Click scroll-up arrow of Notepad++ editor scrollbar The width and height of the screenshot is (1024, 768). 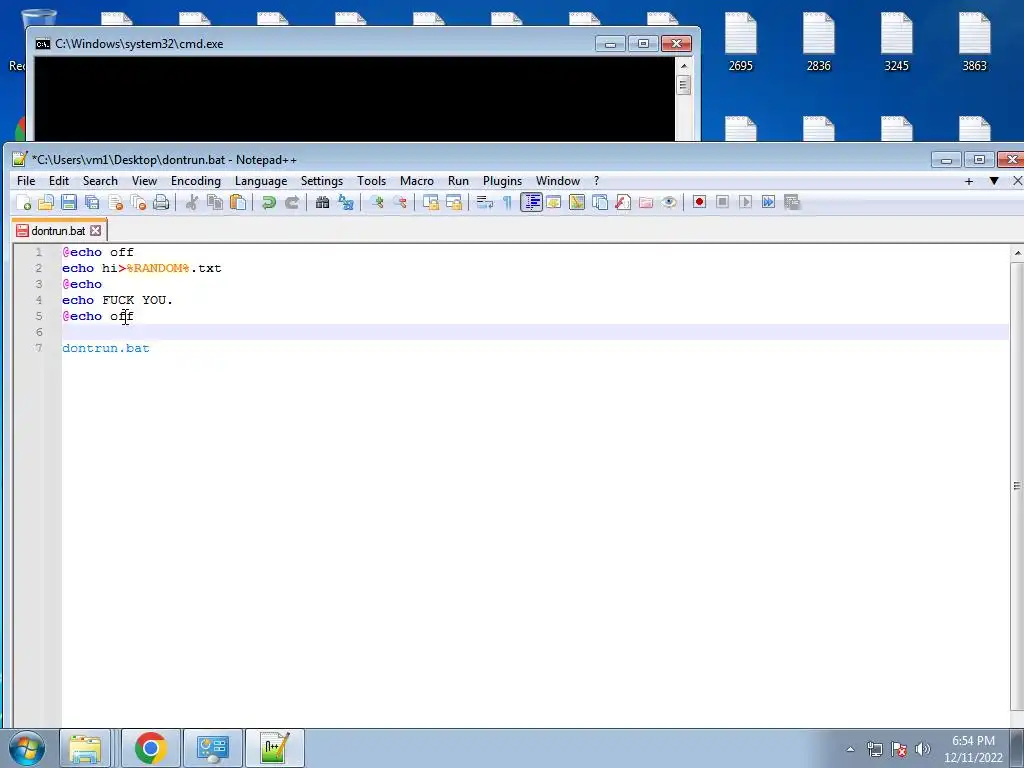click(1017, 252)
